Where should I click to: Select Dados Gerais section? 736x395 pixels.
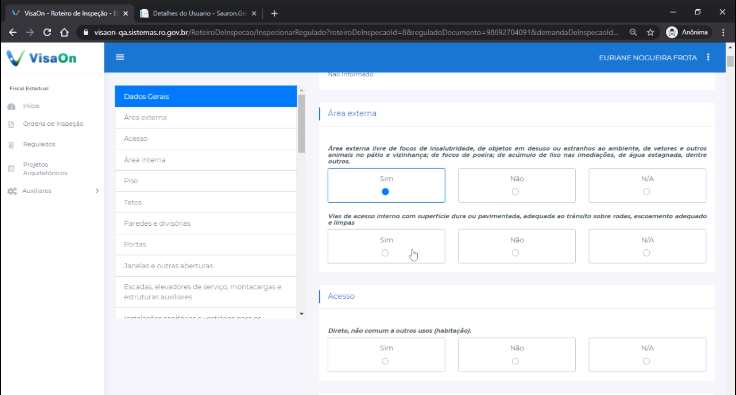coord(206,96)
